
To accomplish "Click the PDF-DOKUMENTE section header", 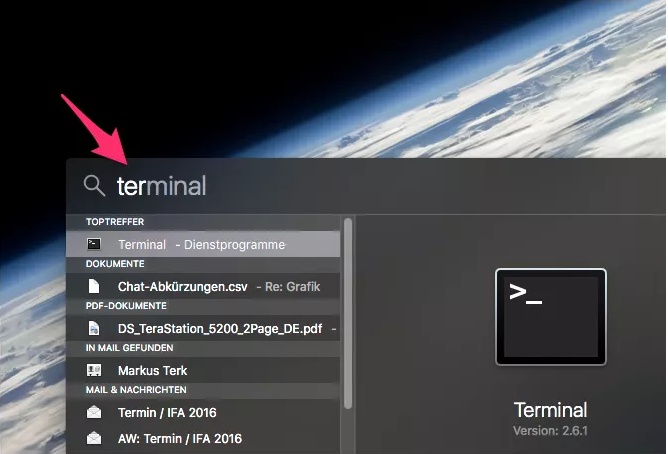I will coord(126,306).
